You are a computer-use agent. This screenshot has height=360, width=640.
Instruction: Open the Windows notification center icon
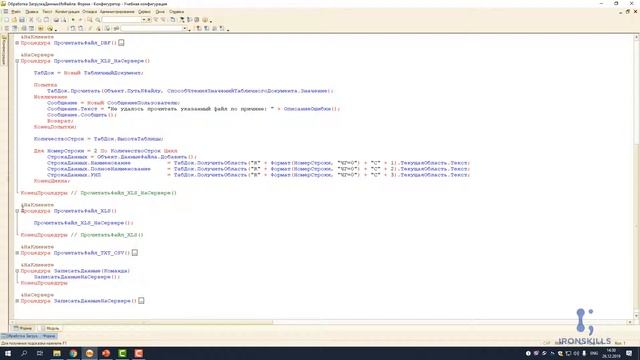coord(629,353)
